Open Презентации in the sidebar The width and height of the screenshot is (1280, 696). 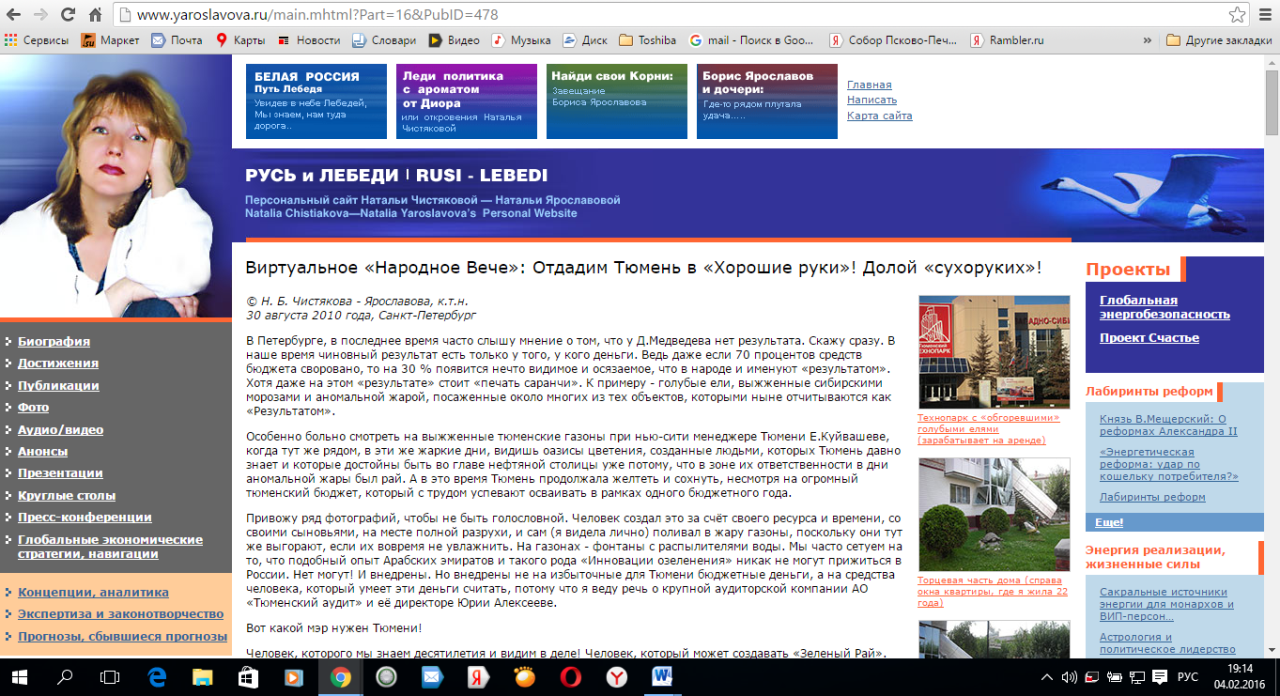[60, 474]
